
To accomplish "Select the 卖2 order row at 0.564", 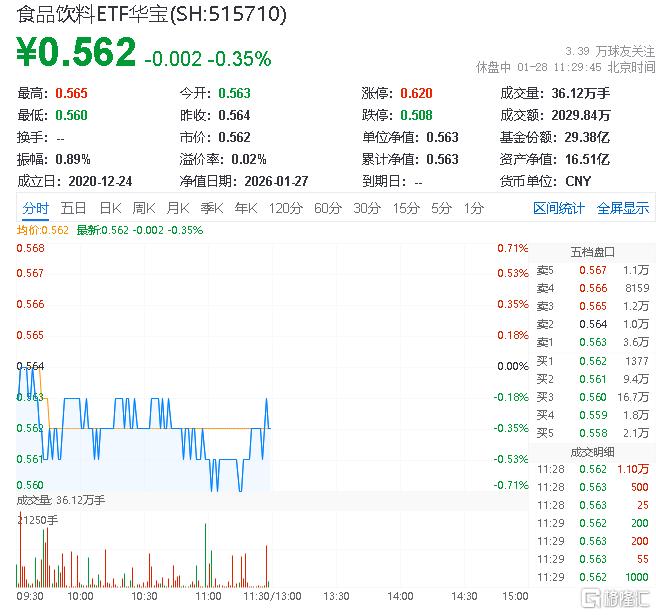I will [593, 324].
